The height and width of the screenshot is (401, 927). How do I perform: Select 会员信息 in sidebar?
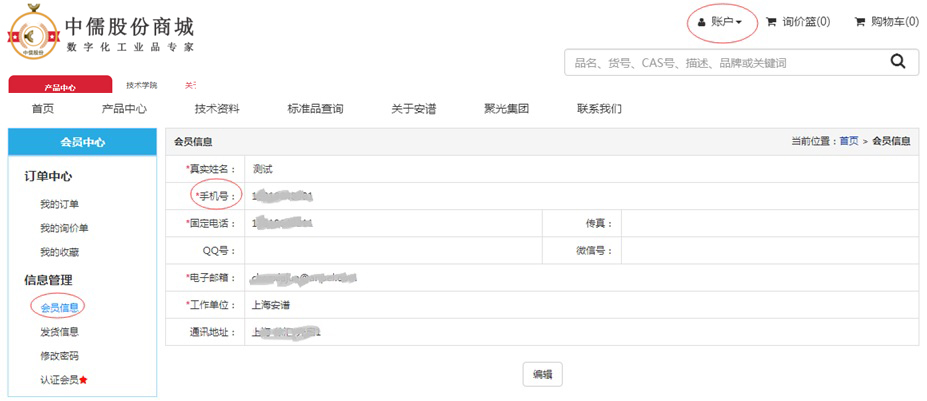click(59, 307)
